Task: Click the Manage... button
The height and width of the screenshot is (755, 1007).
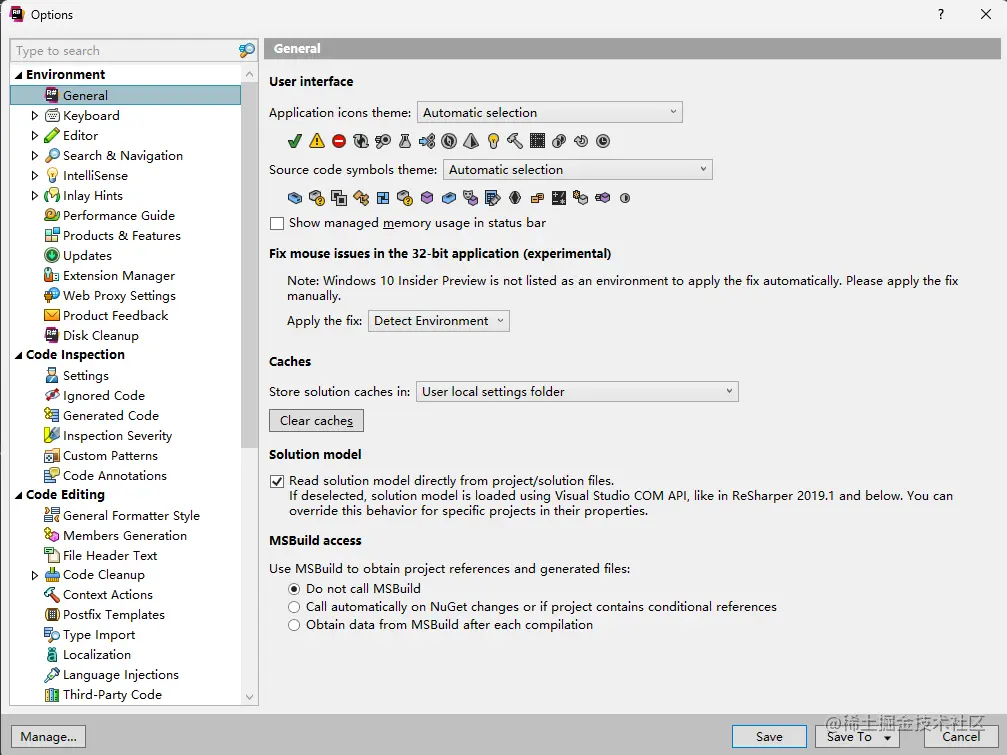Action: (48, 736)
